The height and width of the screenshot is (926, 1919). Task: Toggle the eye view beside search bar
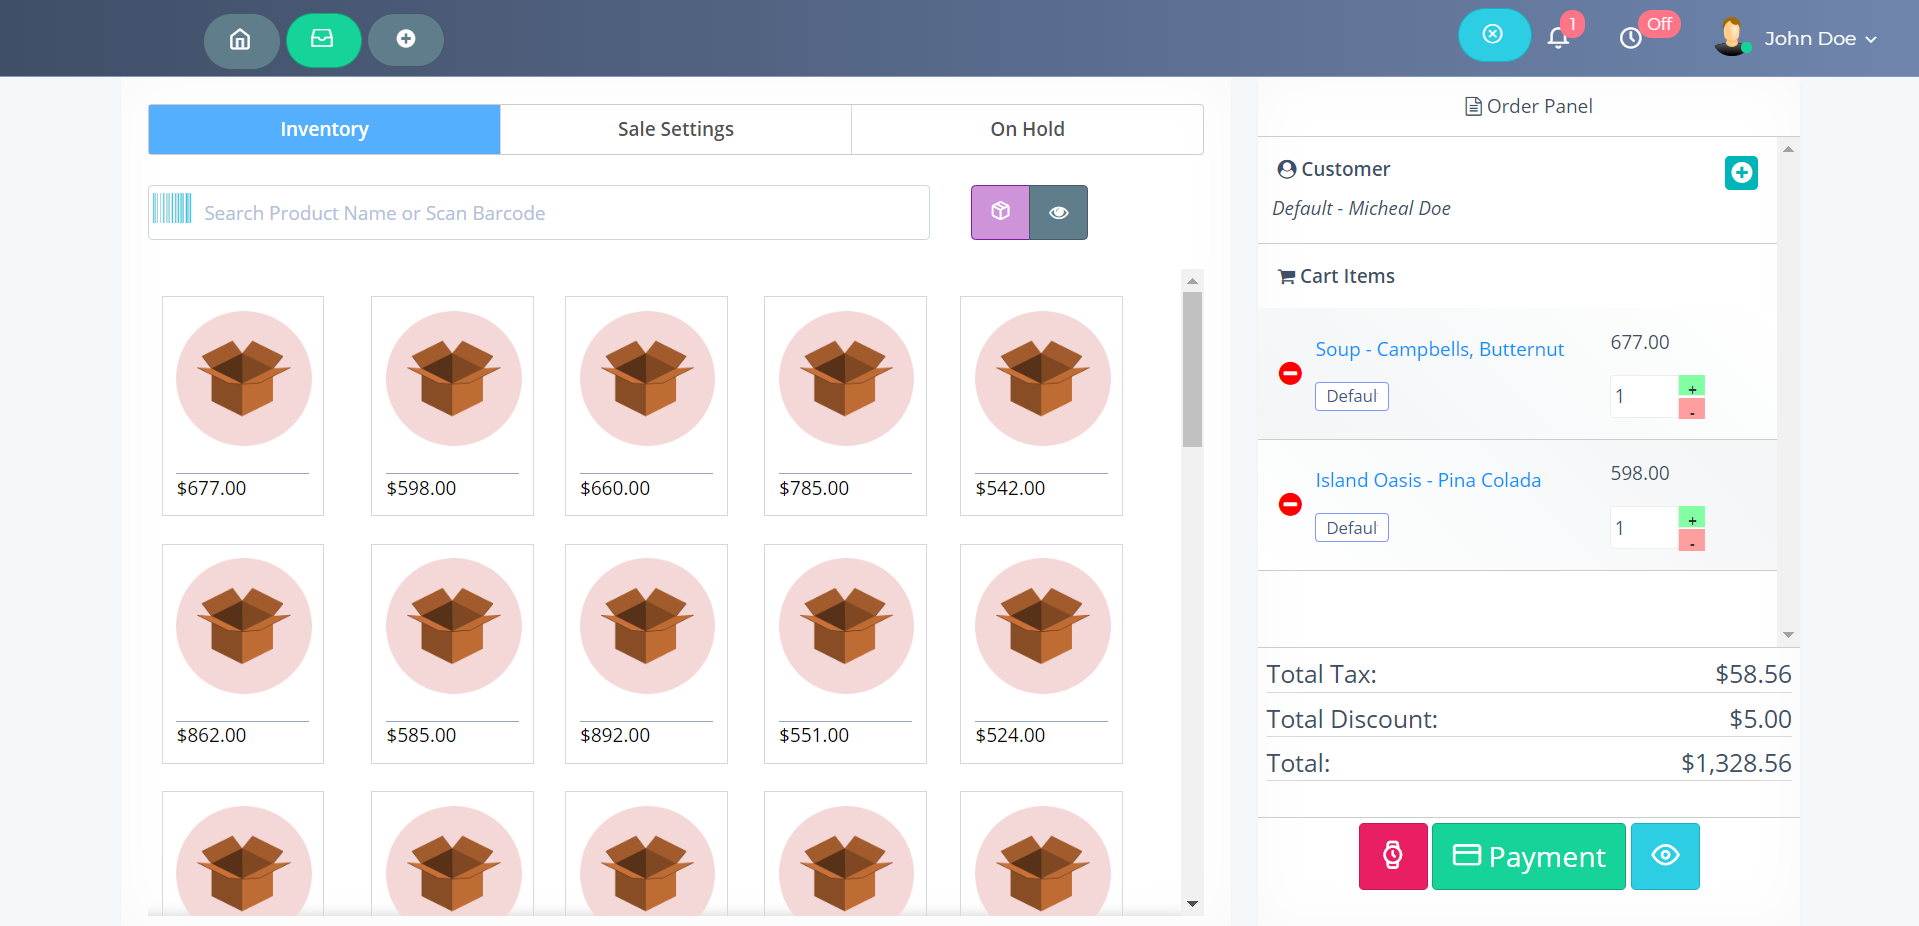[1058, 212]
